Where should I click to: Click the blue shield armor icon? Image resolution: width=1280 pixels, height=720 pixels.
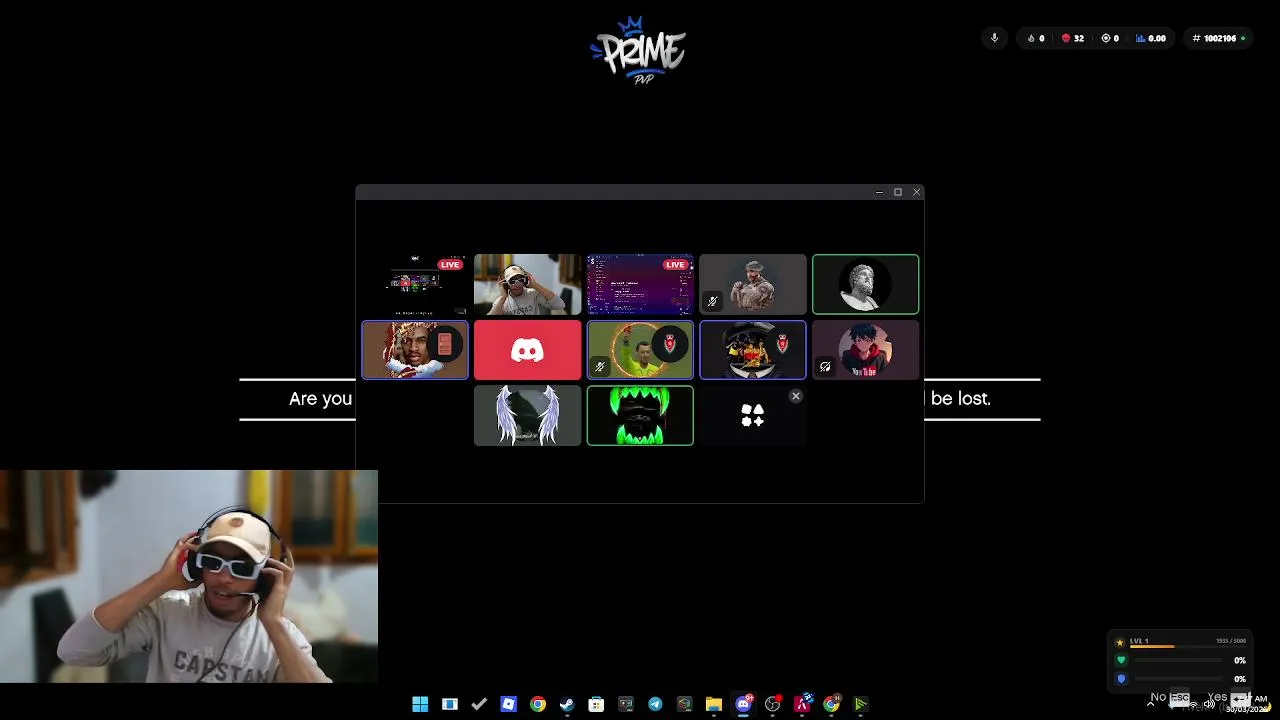(1121, 679)
